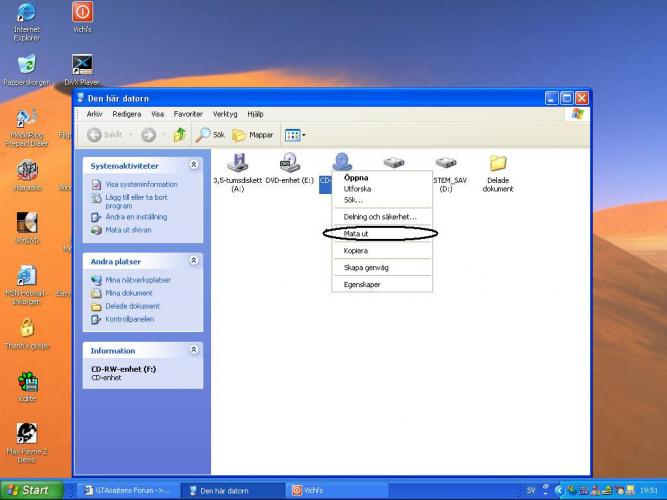667x500 pixels.
Task: Open Internet Explorer desktop icon
Action: (x=27, y=14)
